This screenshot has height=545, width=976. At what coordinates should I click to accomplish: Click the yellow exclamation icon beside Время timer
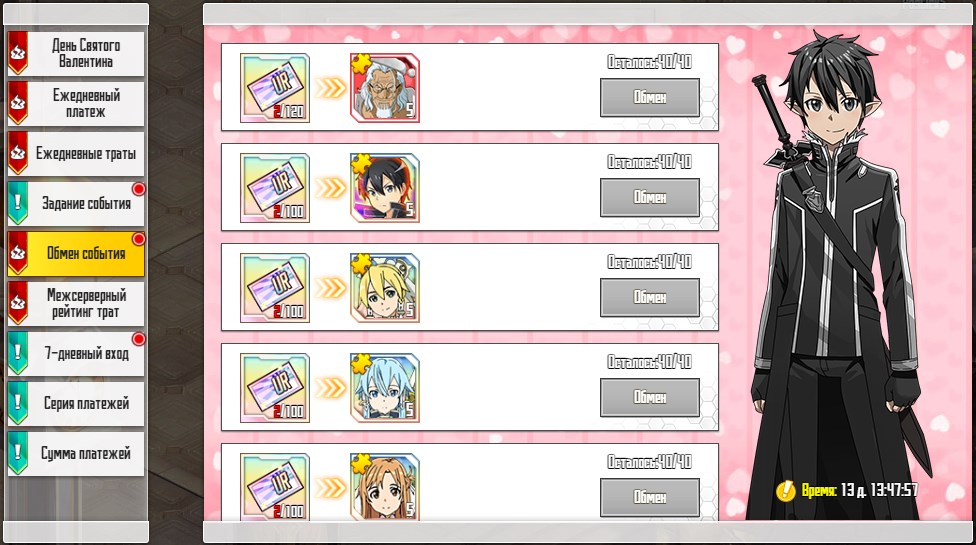[x=786, y=491]
